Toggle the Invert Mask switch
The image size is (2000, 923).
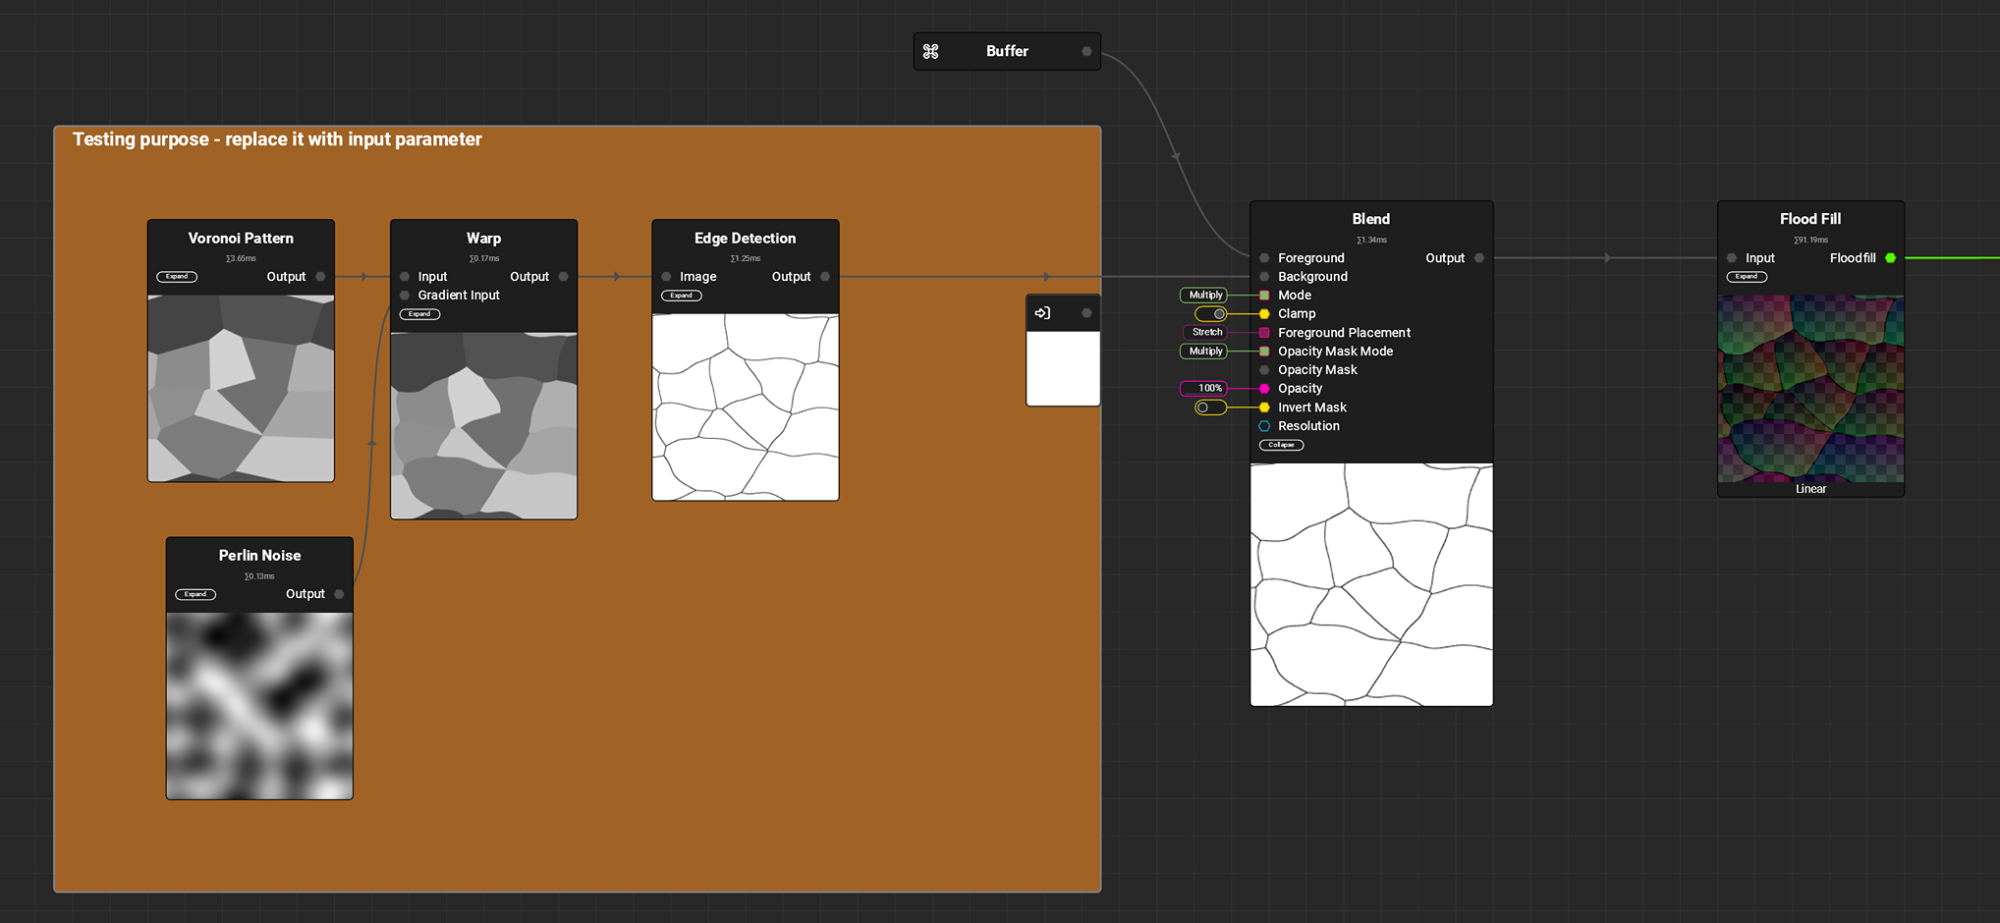(x=1210, y=408)
